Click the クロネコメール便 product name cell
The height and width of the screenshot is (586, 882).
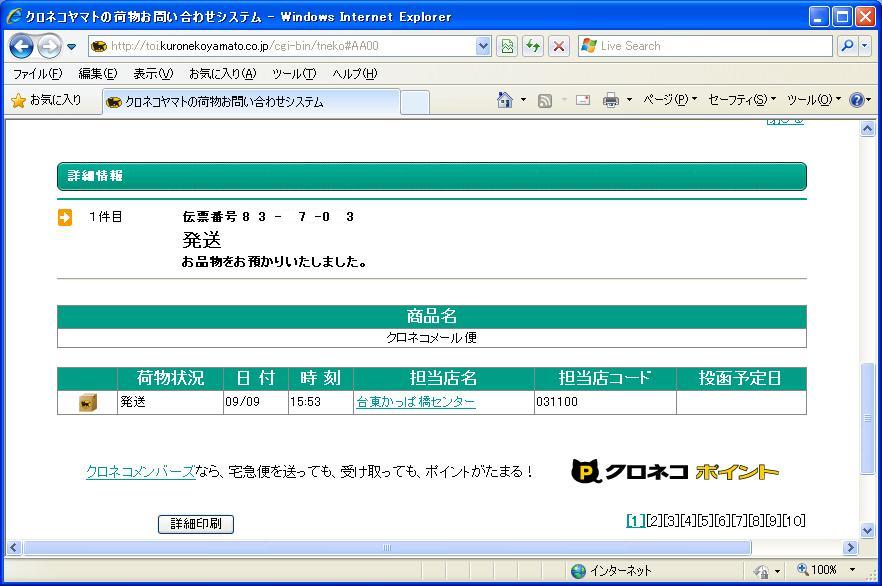click(431, 338)
